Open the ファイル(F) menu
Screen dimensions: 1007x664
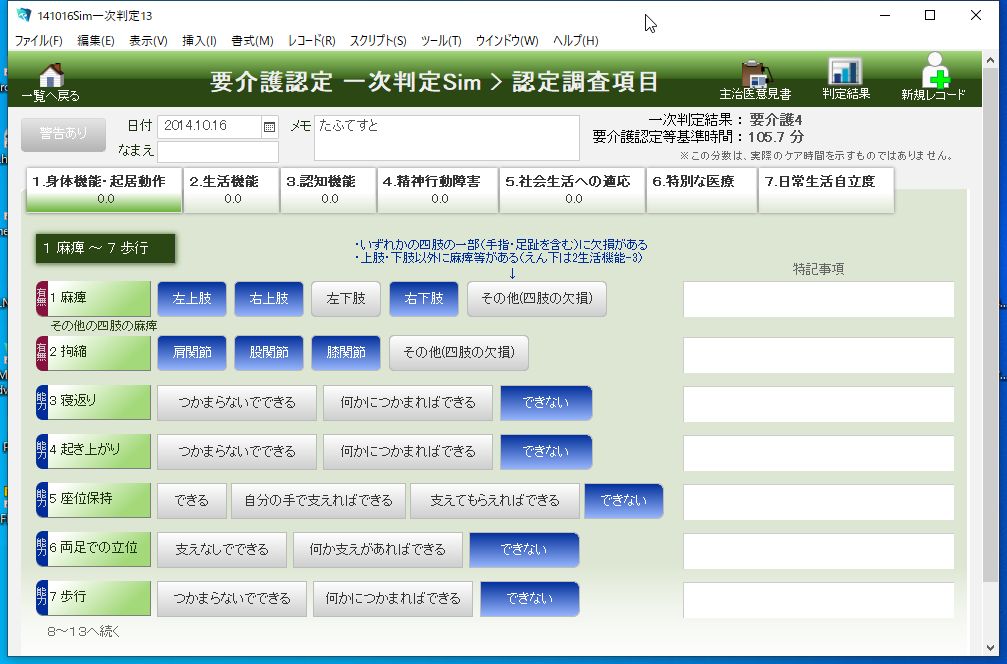[x=38, y=41]
